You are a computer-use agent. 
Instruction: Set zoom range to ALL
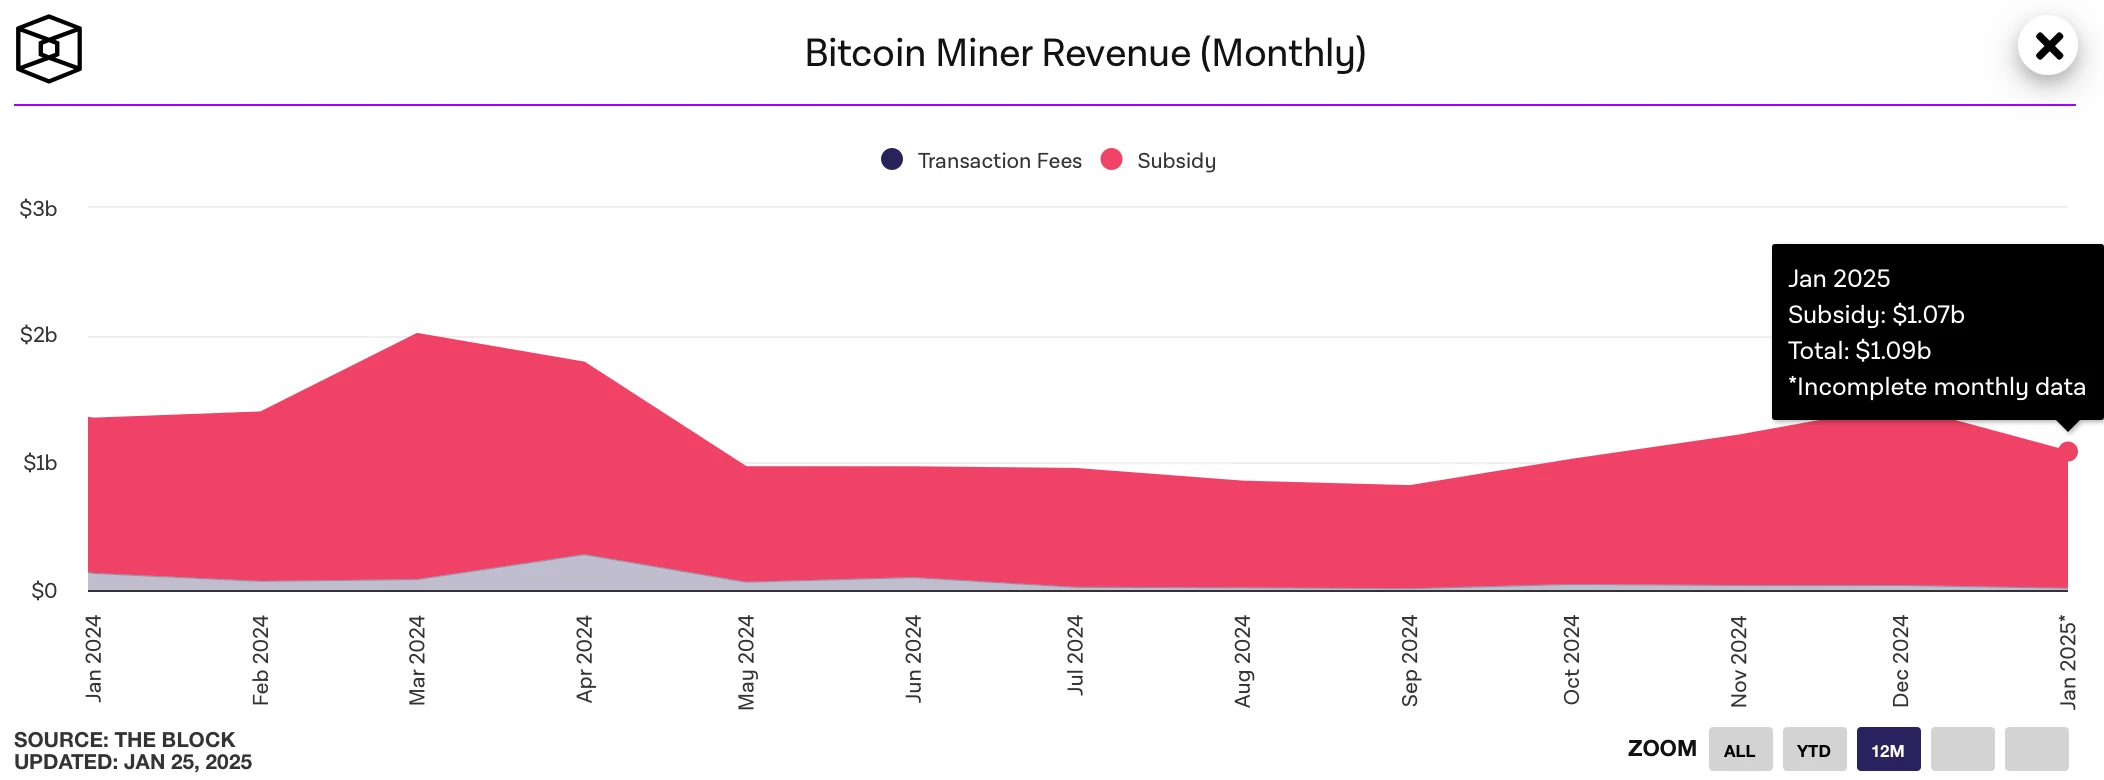(1740, 750)
